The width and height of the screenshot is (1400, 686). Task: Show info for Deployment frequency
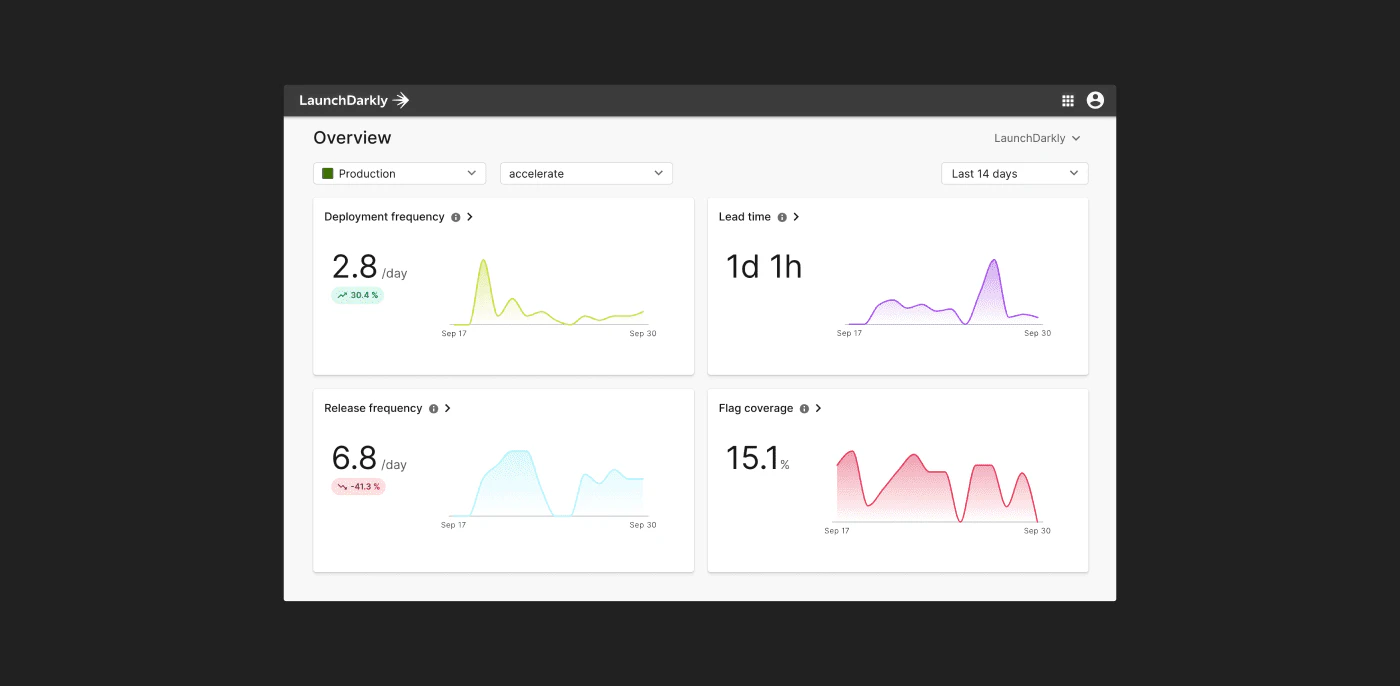456,217
